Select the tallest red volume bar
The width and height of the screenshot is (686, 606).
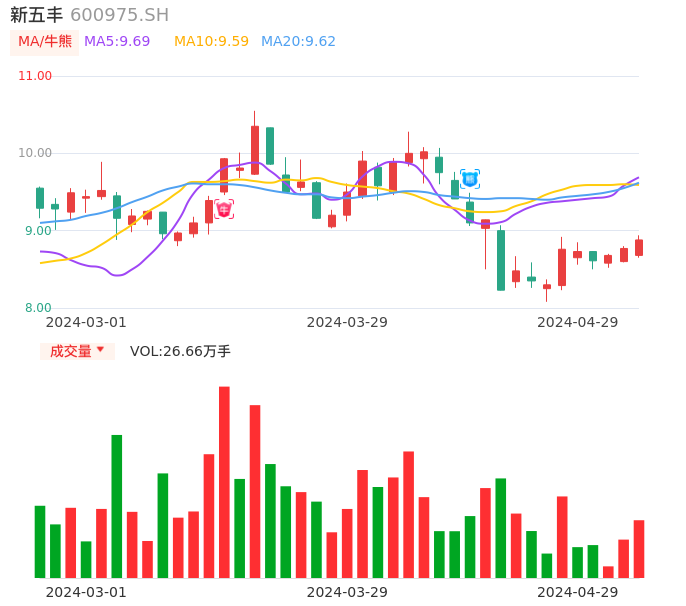(224, 482)
